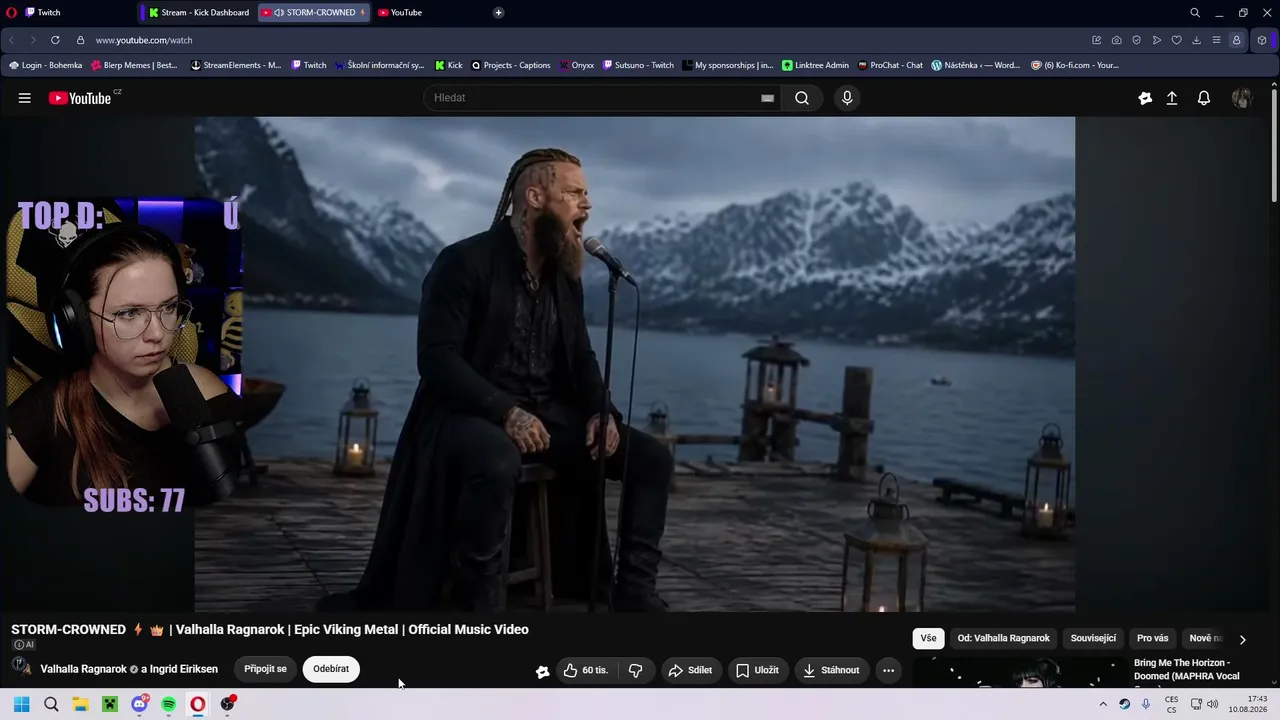This screenshot has height=720, width=1280.
Task: Show hidden system tray icons
Action: click(1103, 704)
